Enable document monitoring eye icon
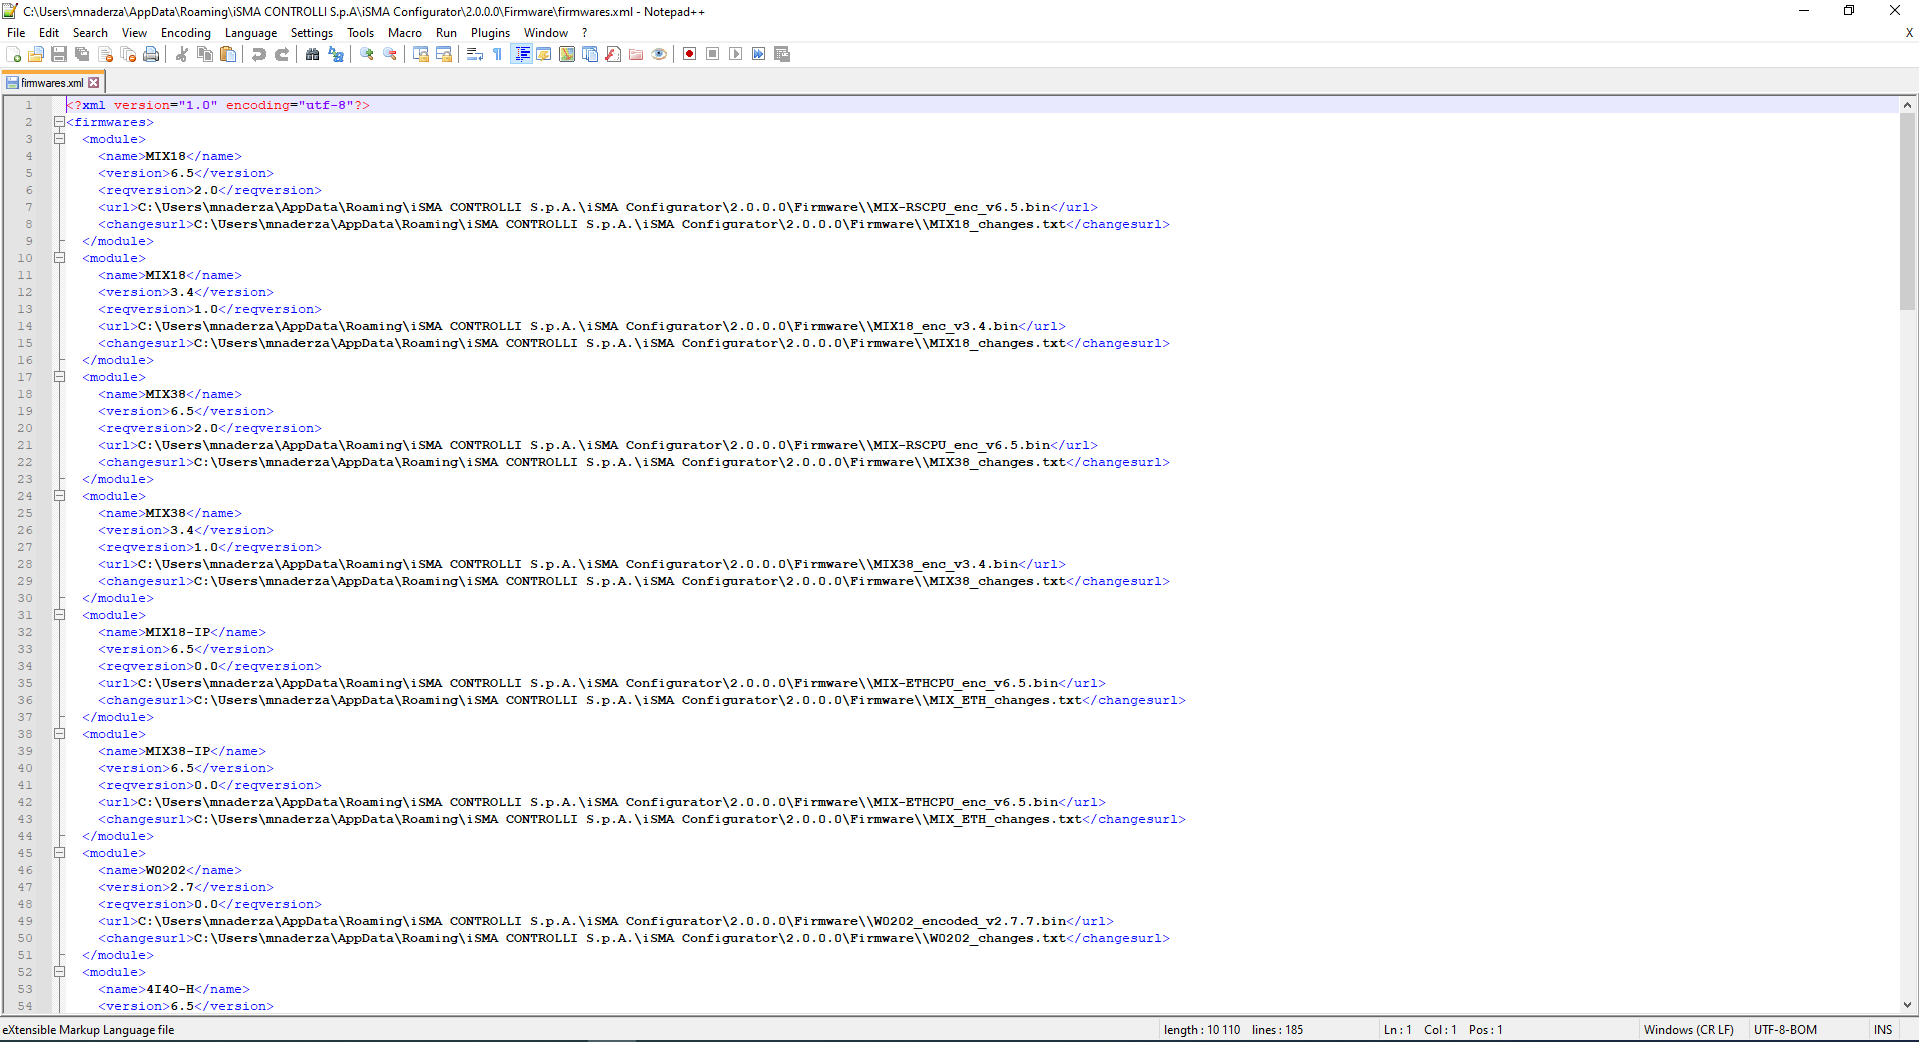Screen dimensions: 1919x1042 pyautogui.click(x=659, y=54)
